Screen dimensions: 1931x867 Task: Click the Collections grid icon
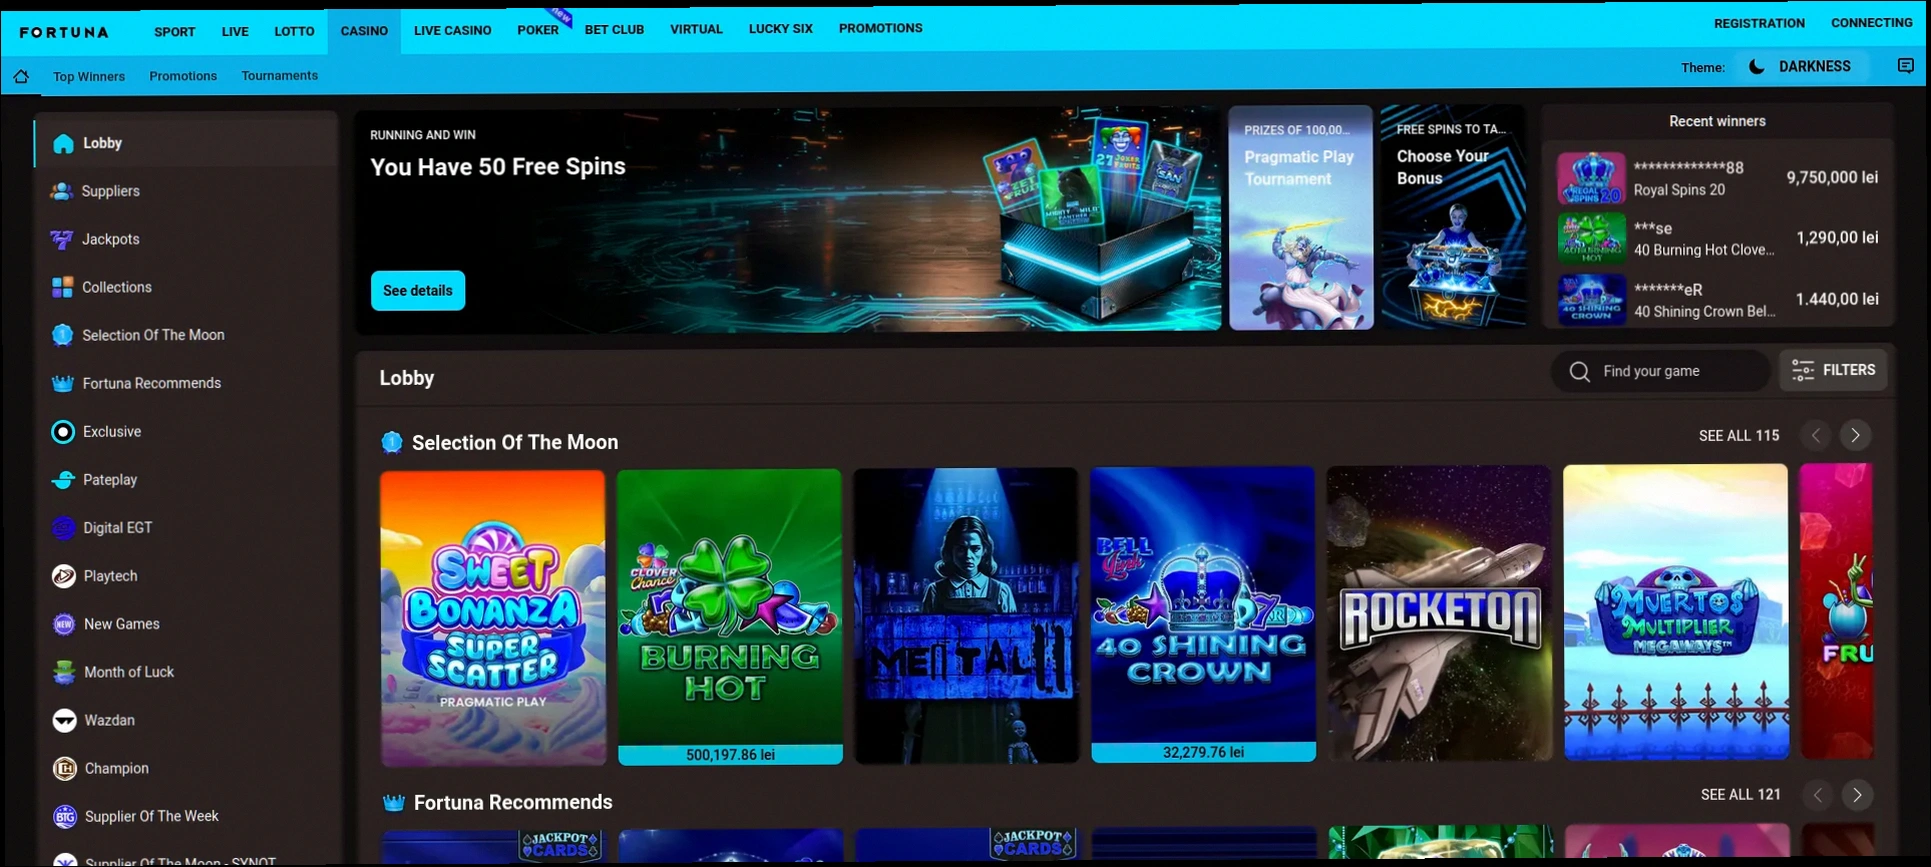click(x=62, y=287)
